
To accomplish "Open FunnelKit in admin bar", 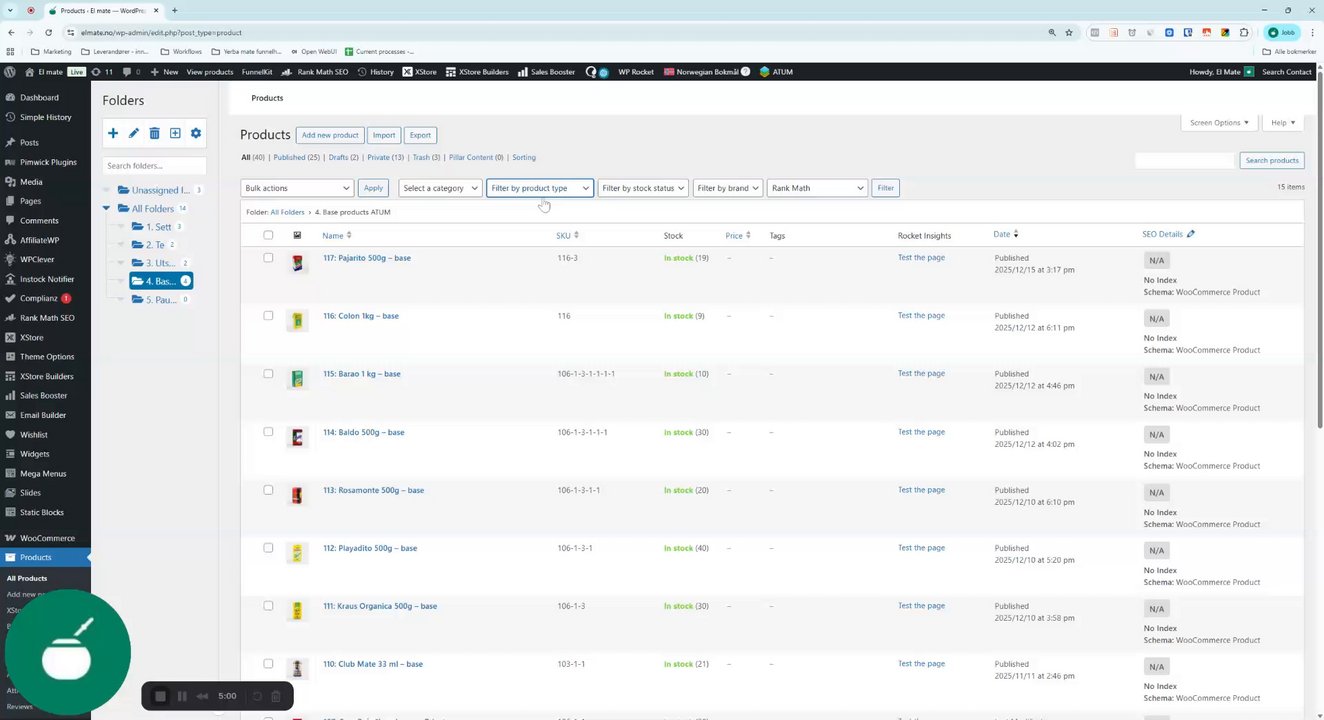I will (x=257, y=72).
